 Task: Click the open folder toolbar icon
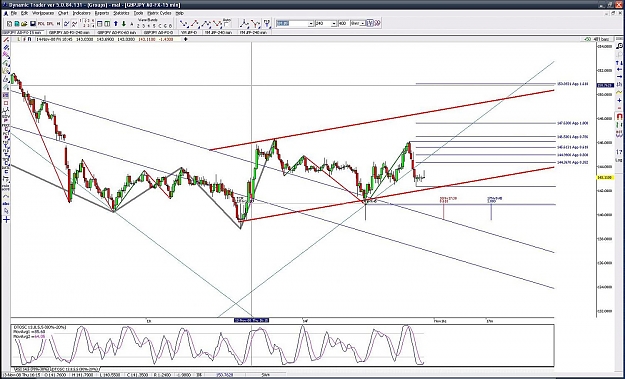pyautogui.click(x=24, y=24)
